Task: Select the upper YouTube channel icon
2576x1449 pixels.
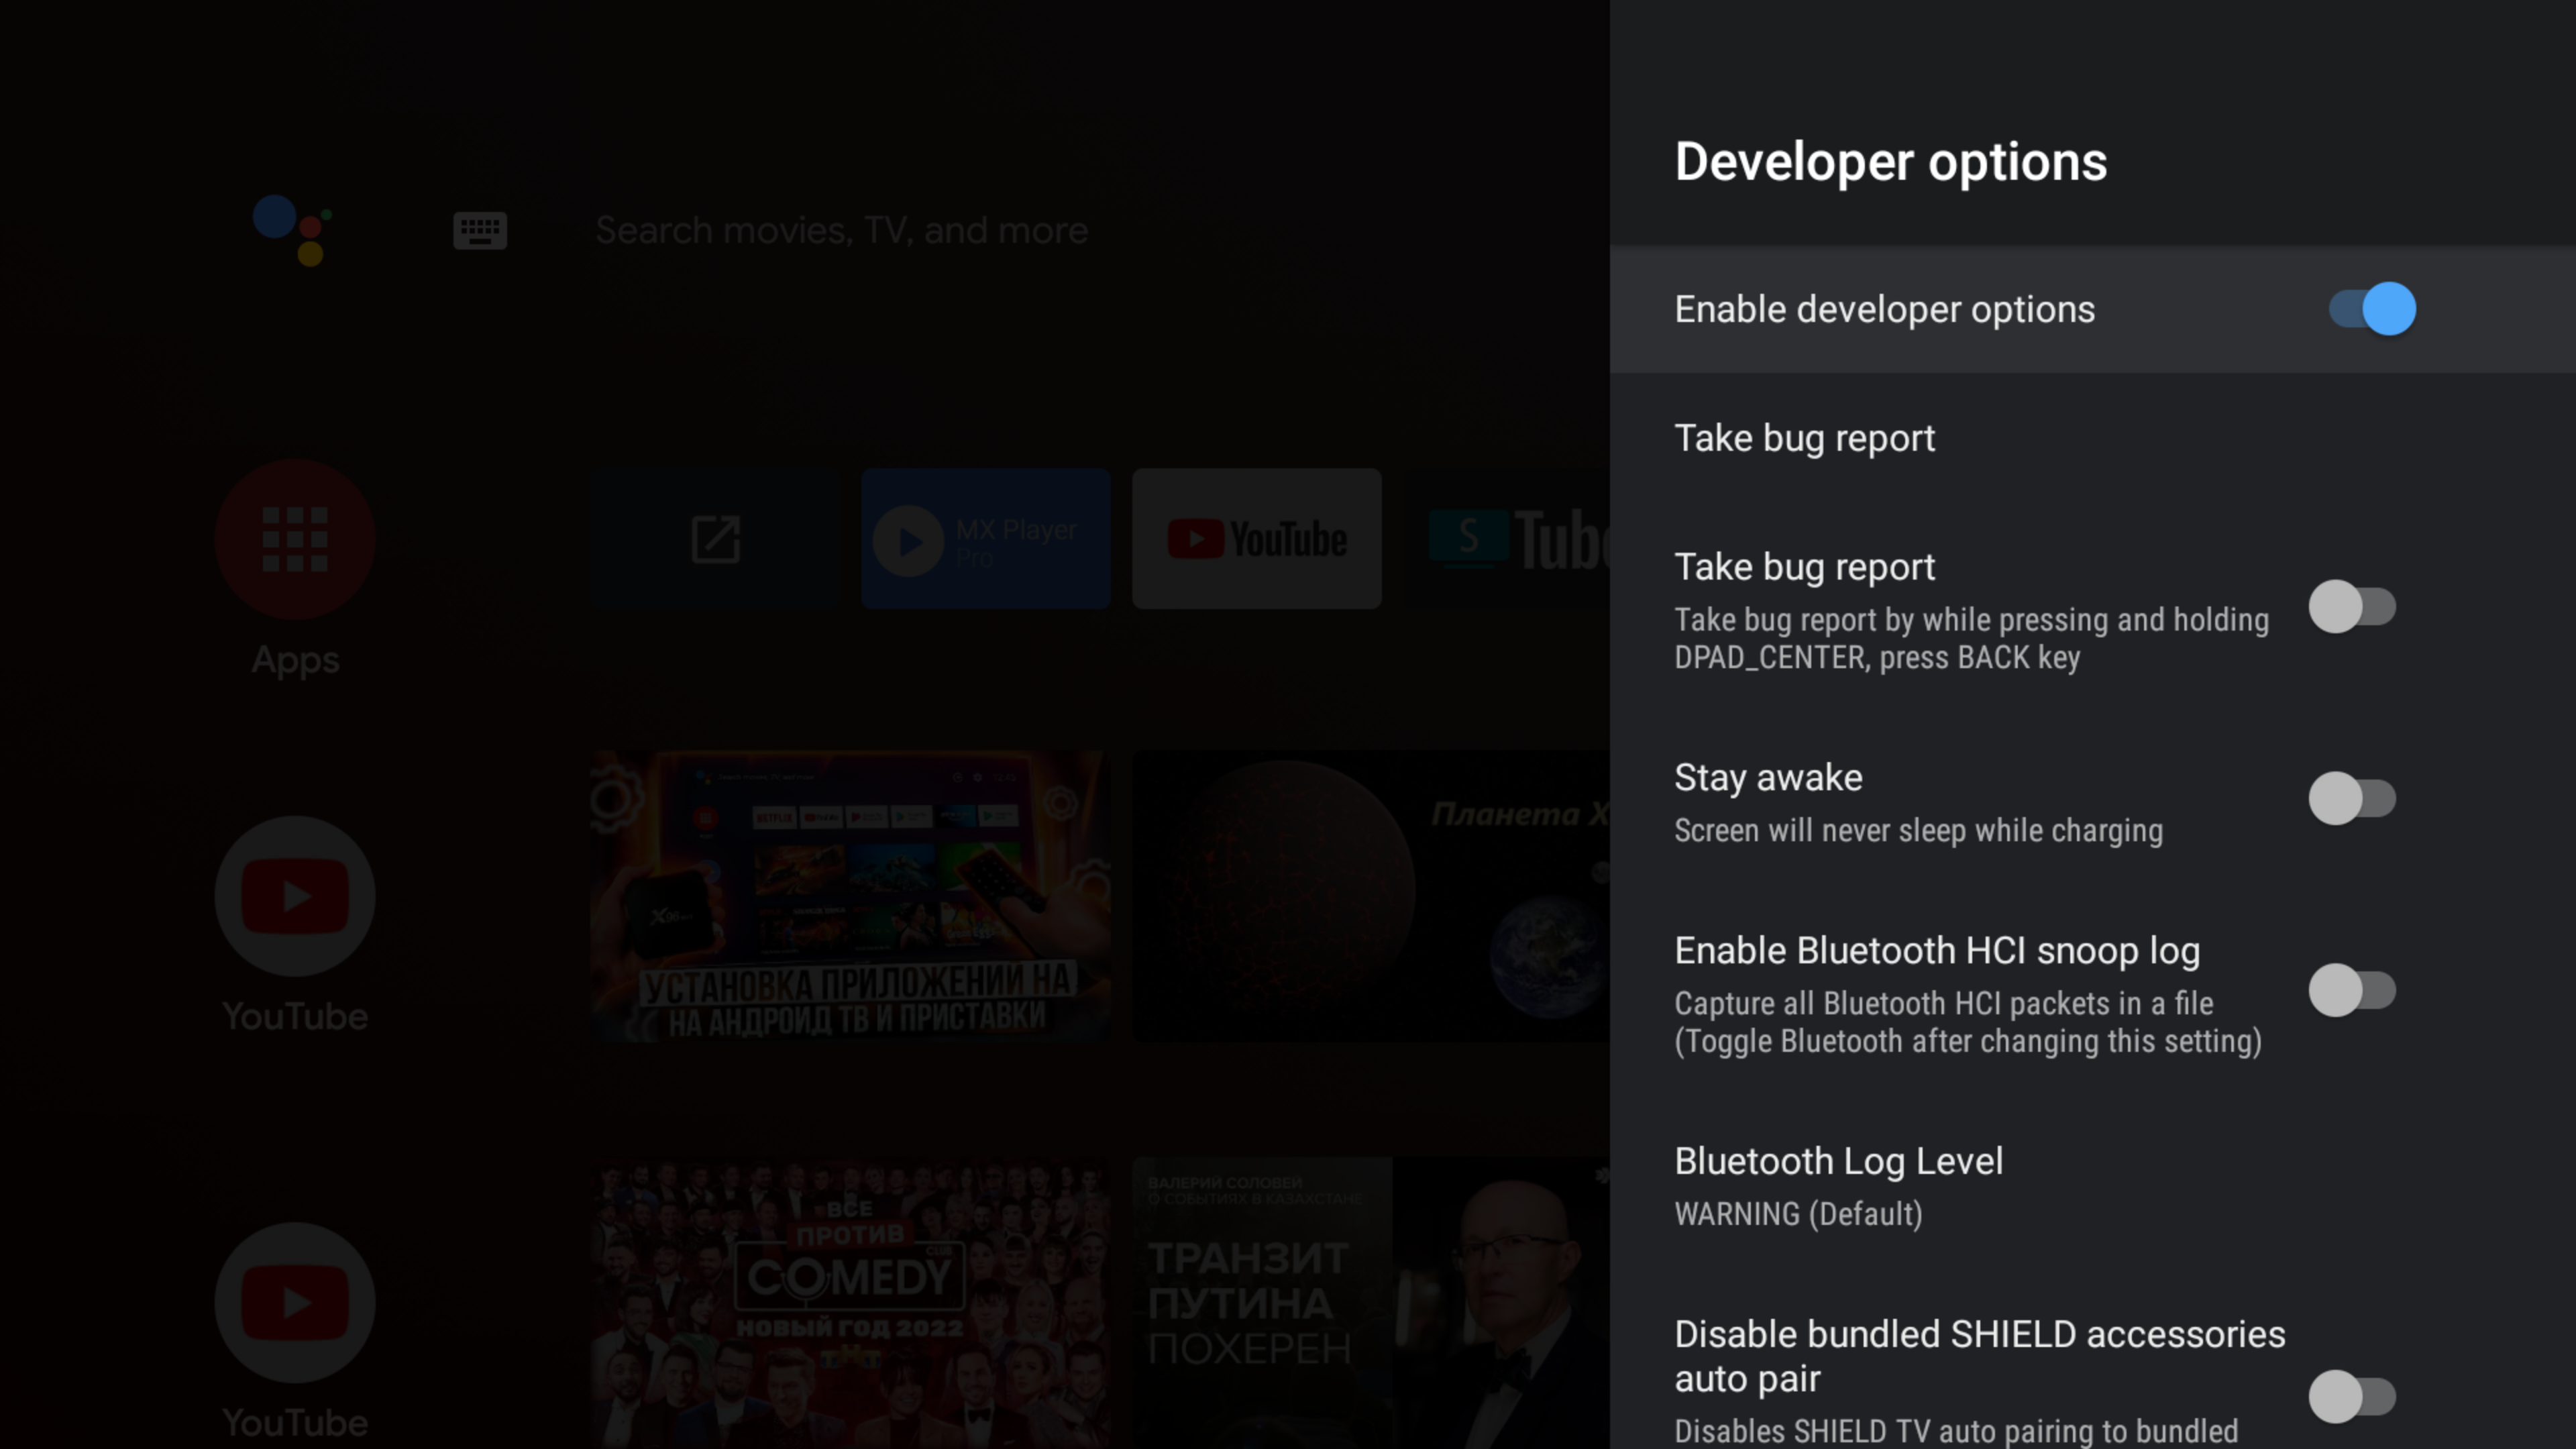Action: (295, 896)
